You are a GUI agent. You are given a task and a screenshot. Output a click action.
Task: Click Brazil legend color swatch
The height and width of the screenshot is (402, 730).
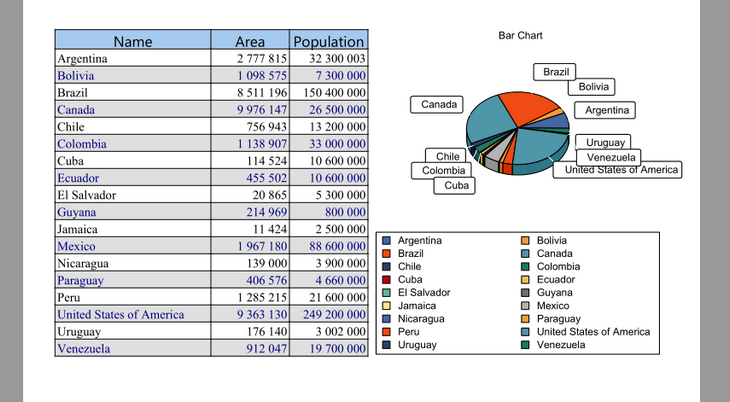tap(386, 254)
